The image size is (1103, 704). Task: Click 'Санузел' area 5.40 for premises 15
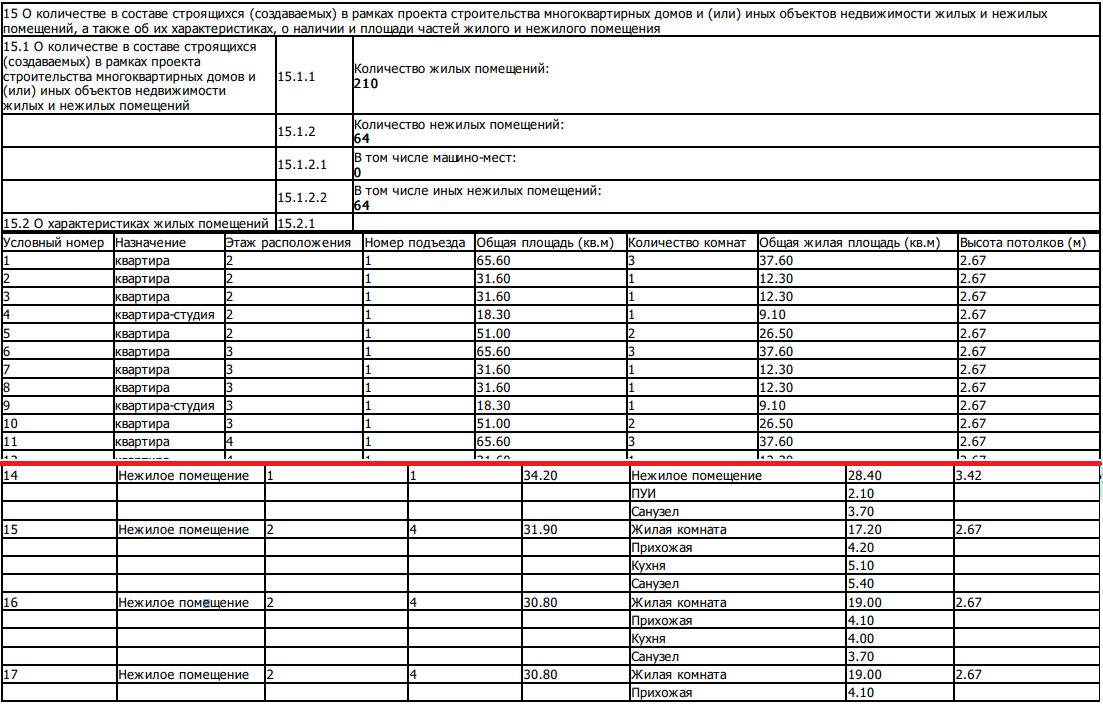coord(861,584)
